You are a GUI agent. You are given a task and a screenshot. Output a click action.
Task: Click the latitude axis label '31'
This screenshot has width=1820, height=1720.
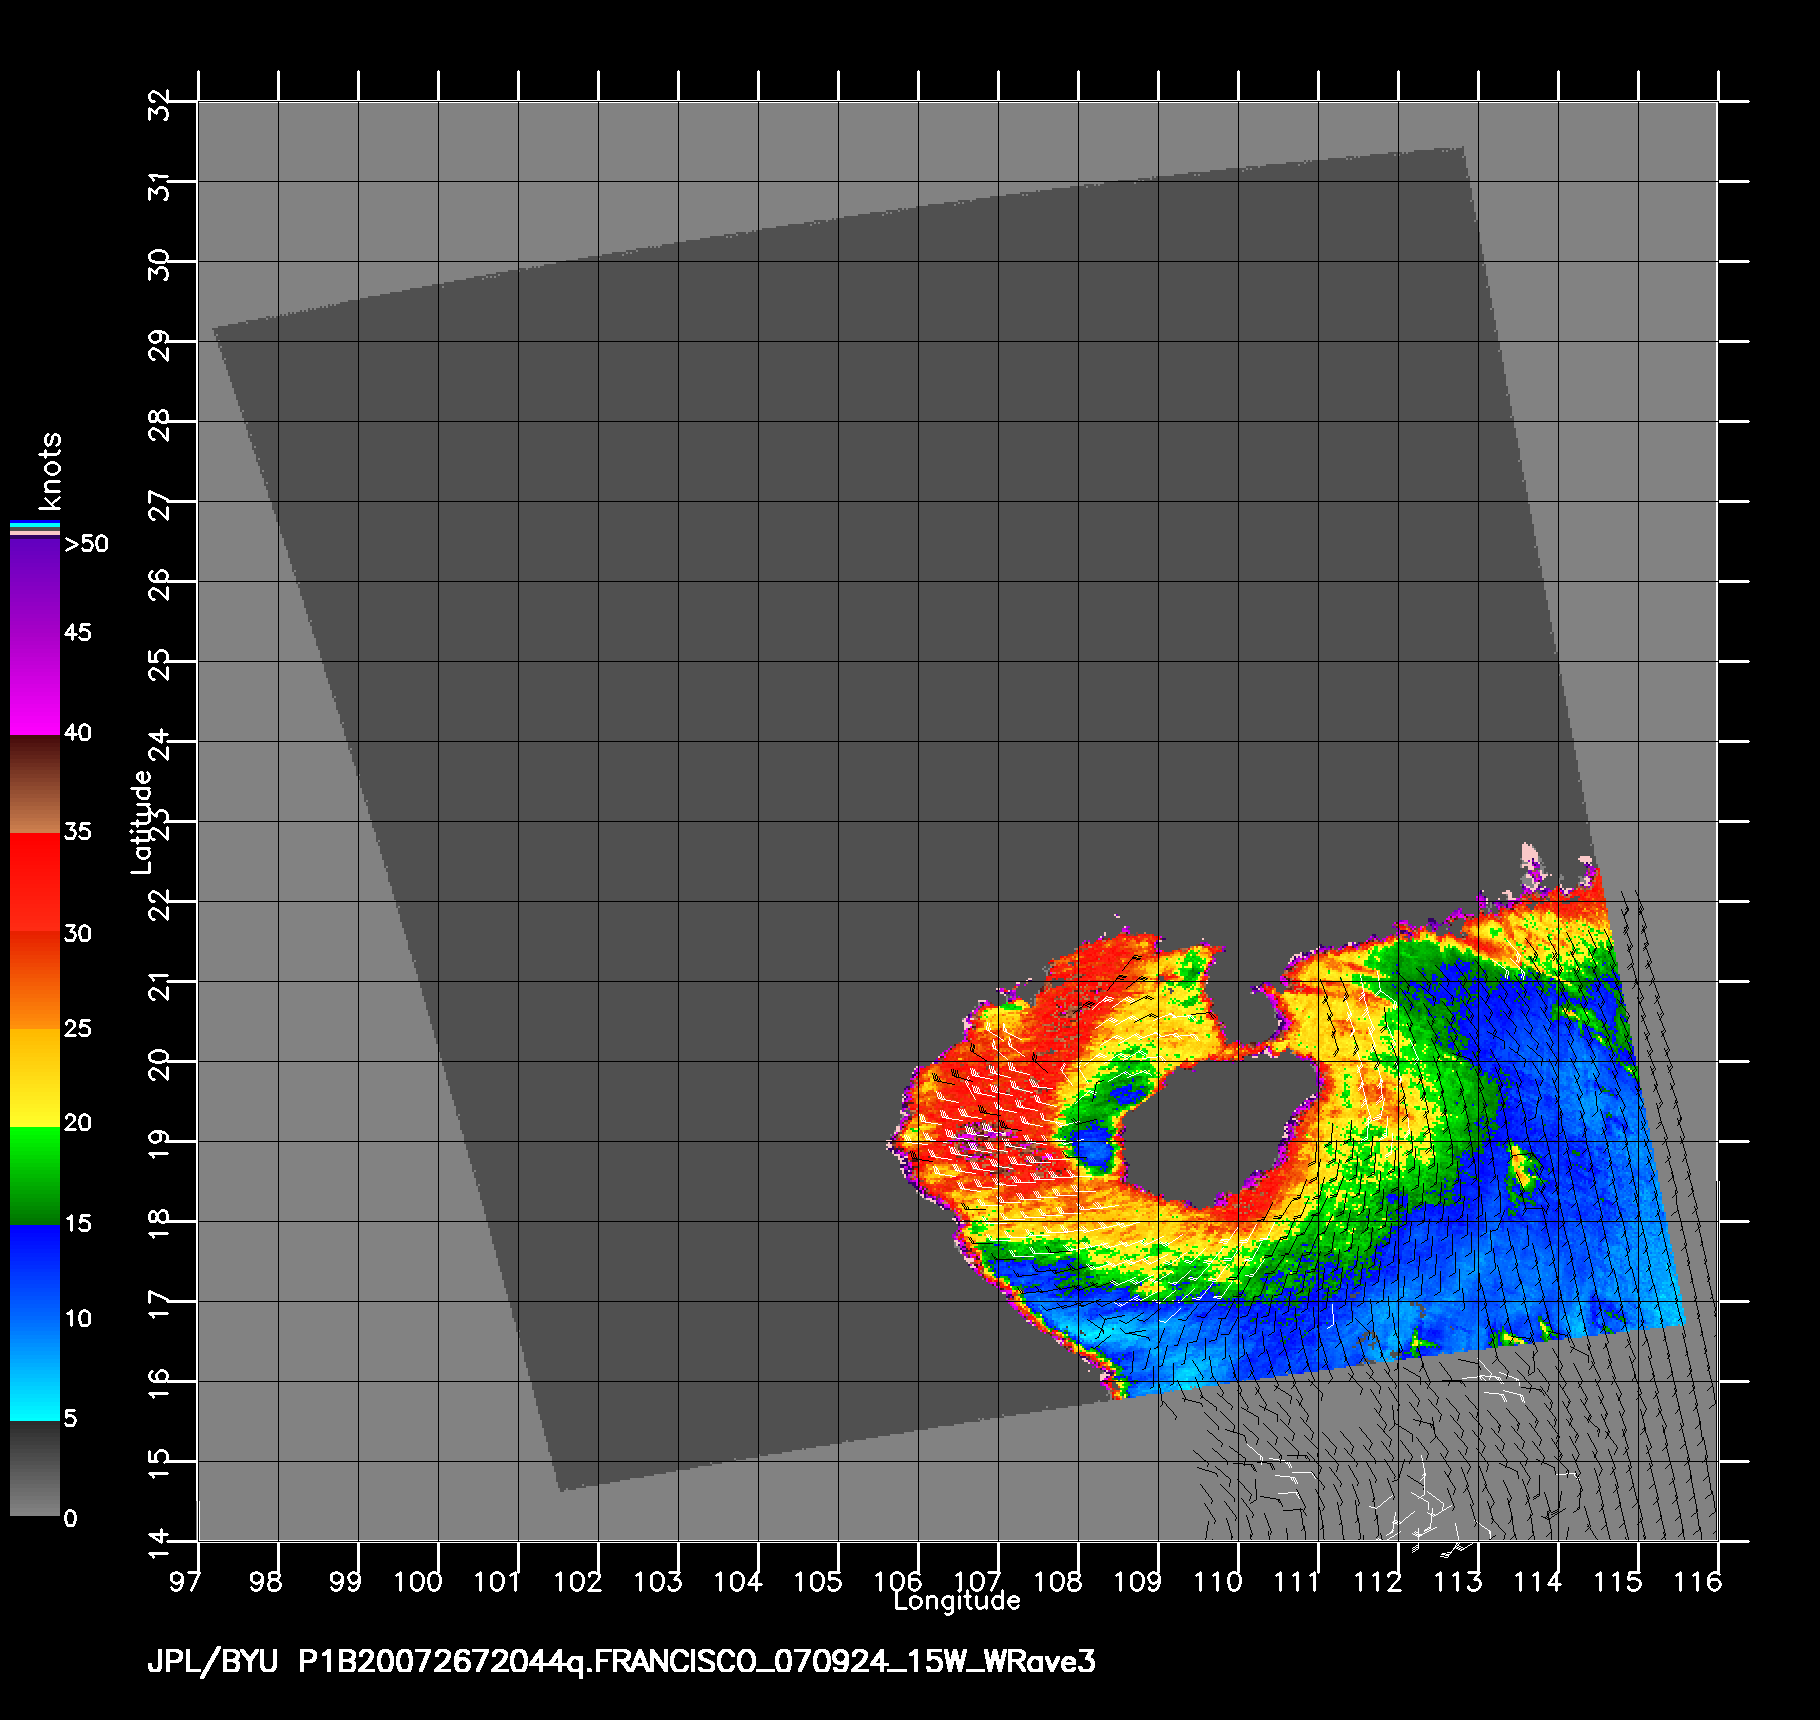[159, 185]
